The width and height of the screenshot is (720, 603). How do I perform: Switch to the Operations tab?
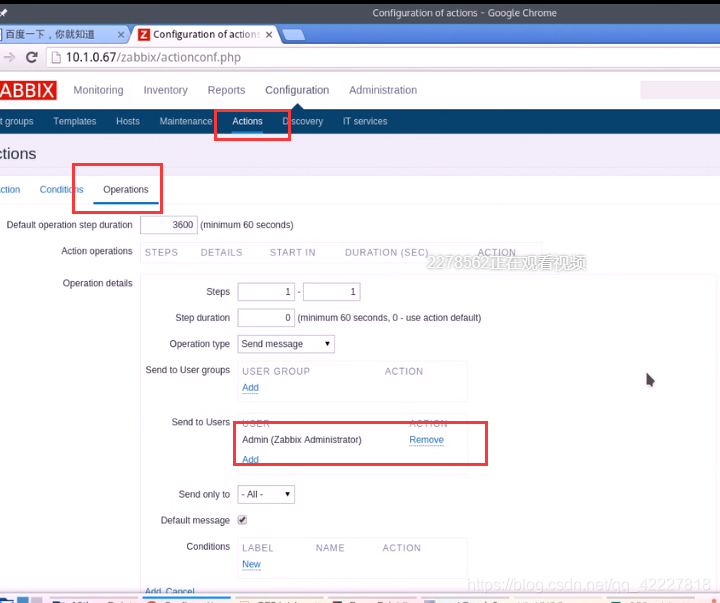click(126, 190)
